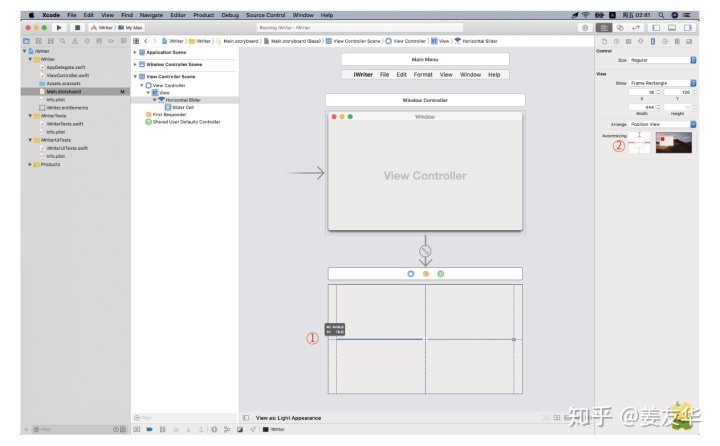This screenshot has width=720, height=446.
Task: Open the Connections inspector arrow icon
Action: [664, 41]
